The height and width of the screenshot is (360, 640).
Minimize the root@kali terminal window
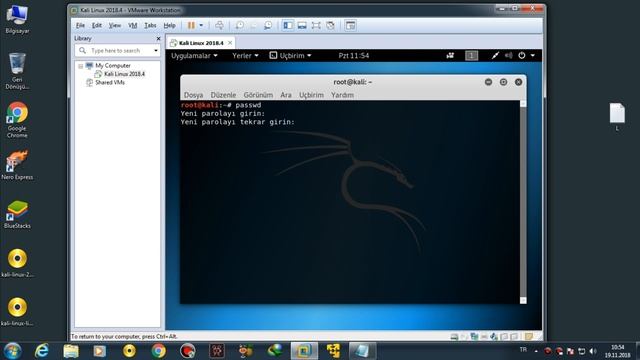488,82
